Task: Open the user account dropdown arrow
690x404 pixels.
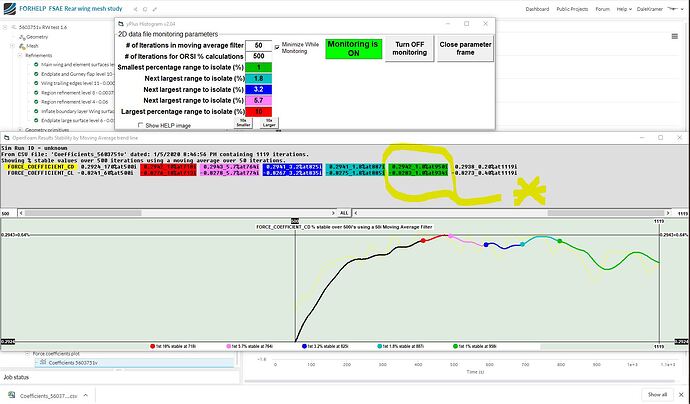Action: pyautogui.click(x=683, y=9)
